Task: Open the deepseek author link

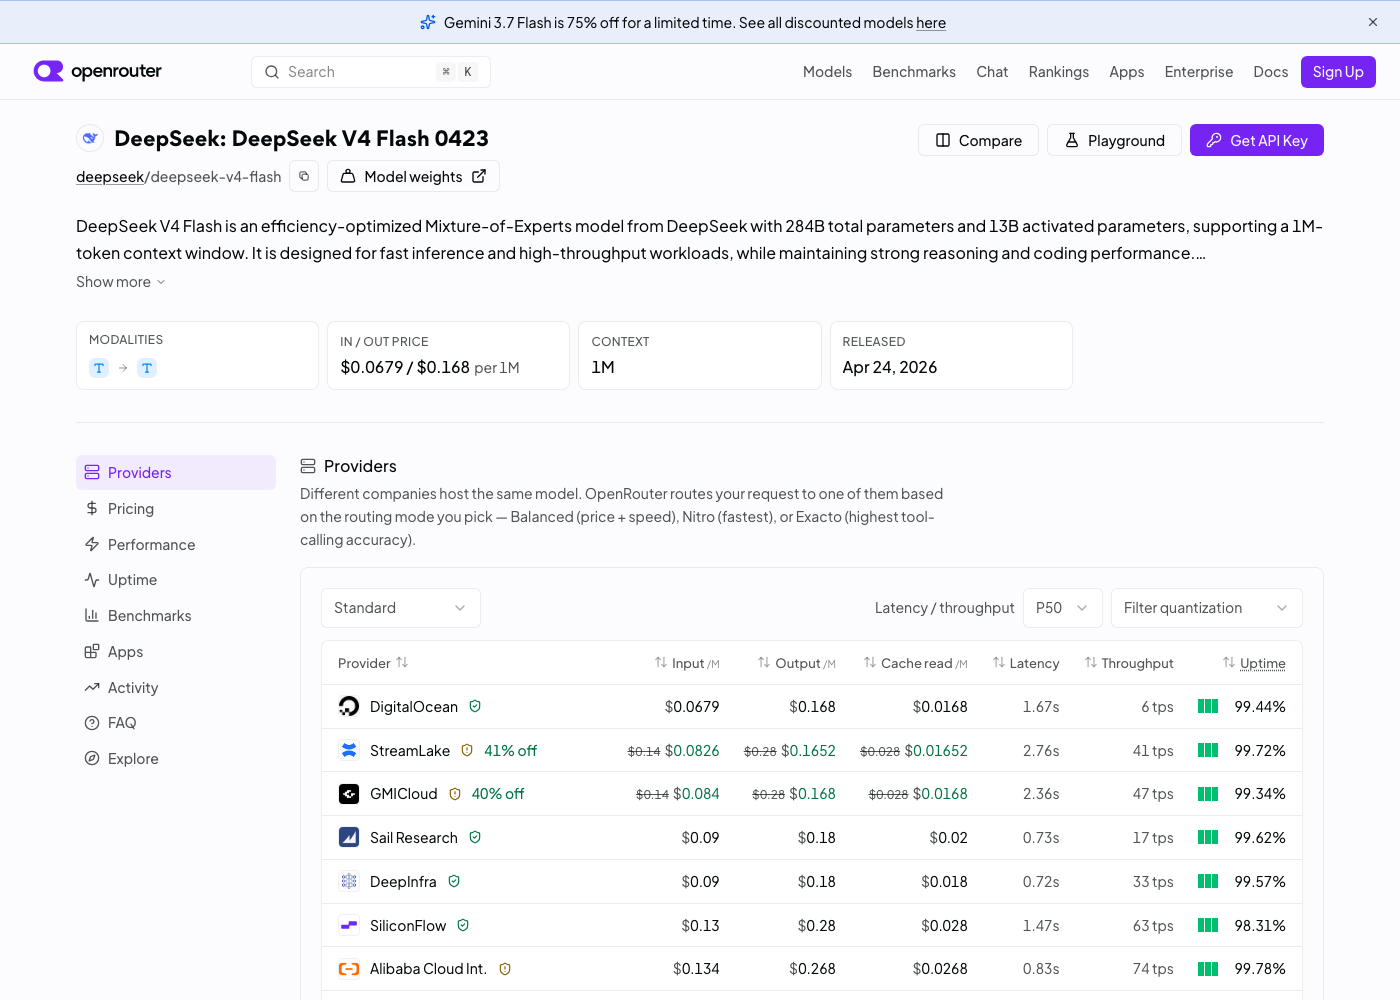Action: click(x=110, y=177)
